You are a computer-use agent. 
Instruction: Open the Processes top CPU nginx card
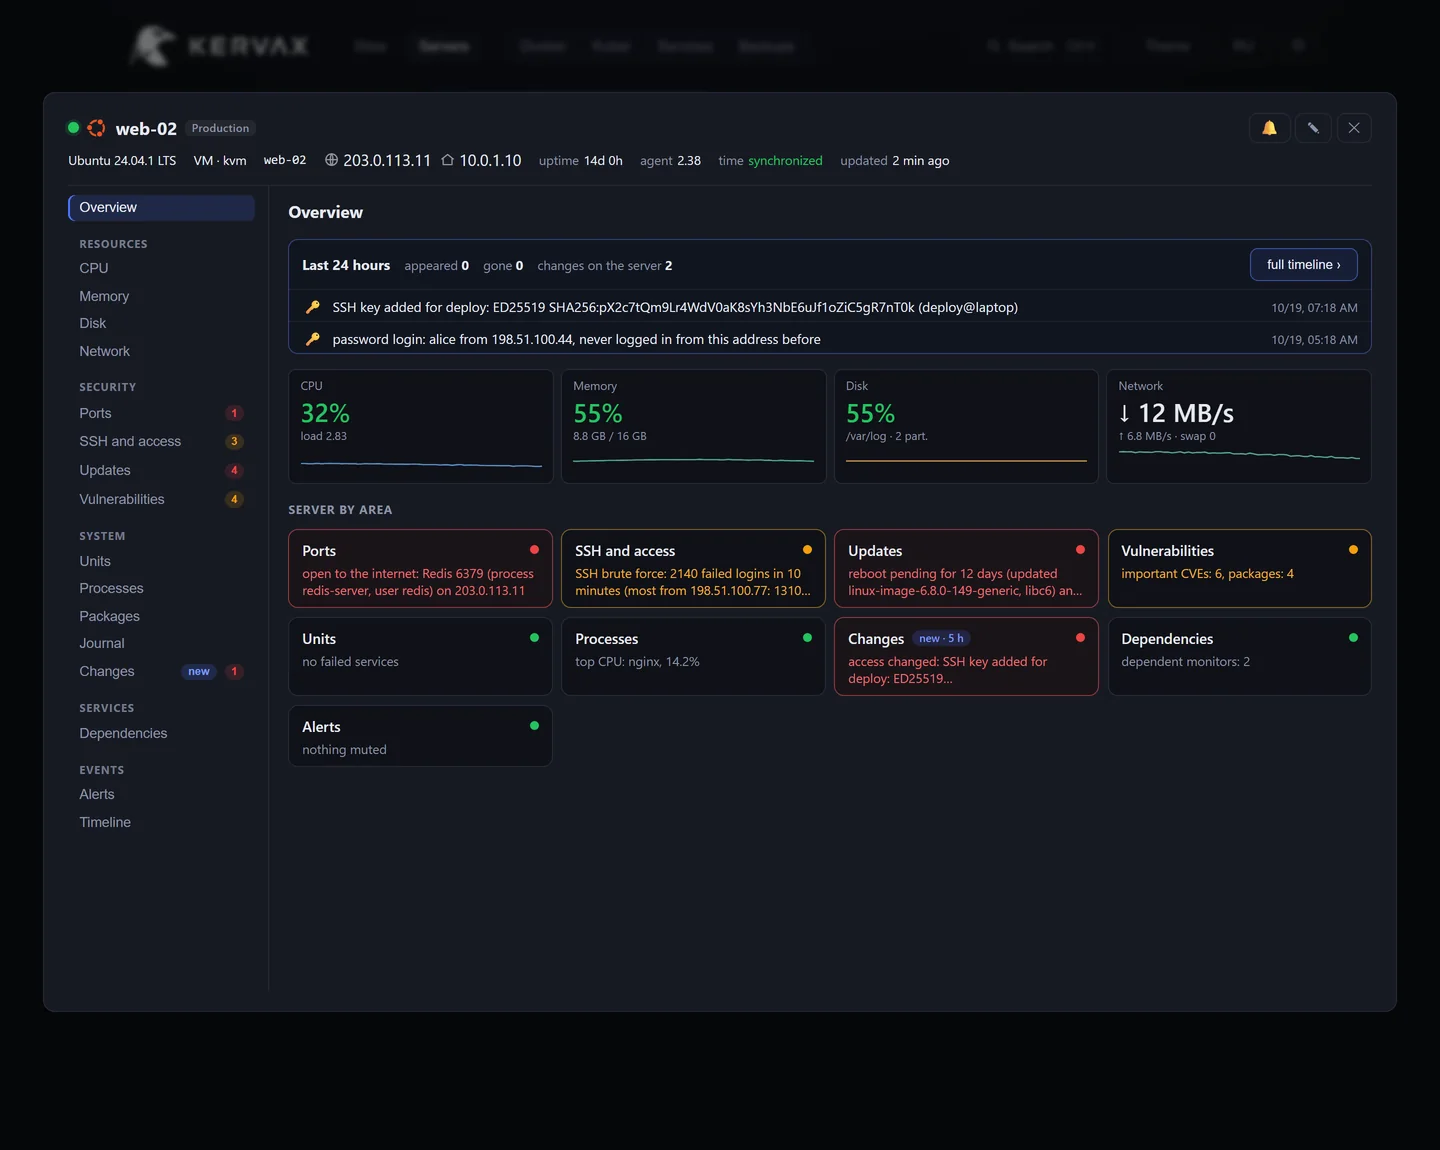click(x=694, y=656)
